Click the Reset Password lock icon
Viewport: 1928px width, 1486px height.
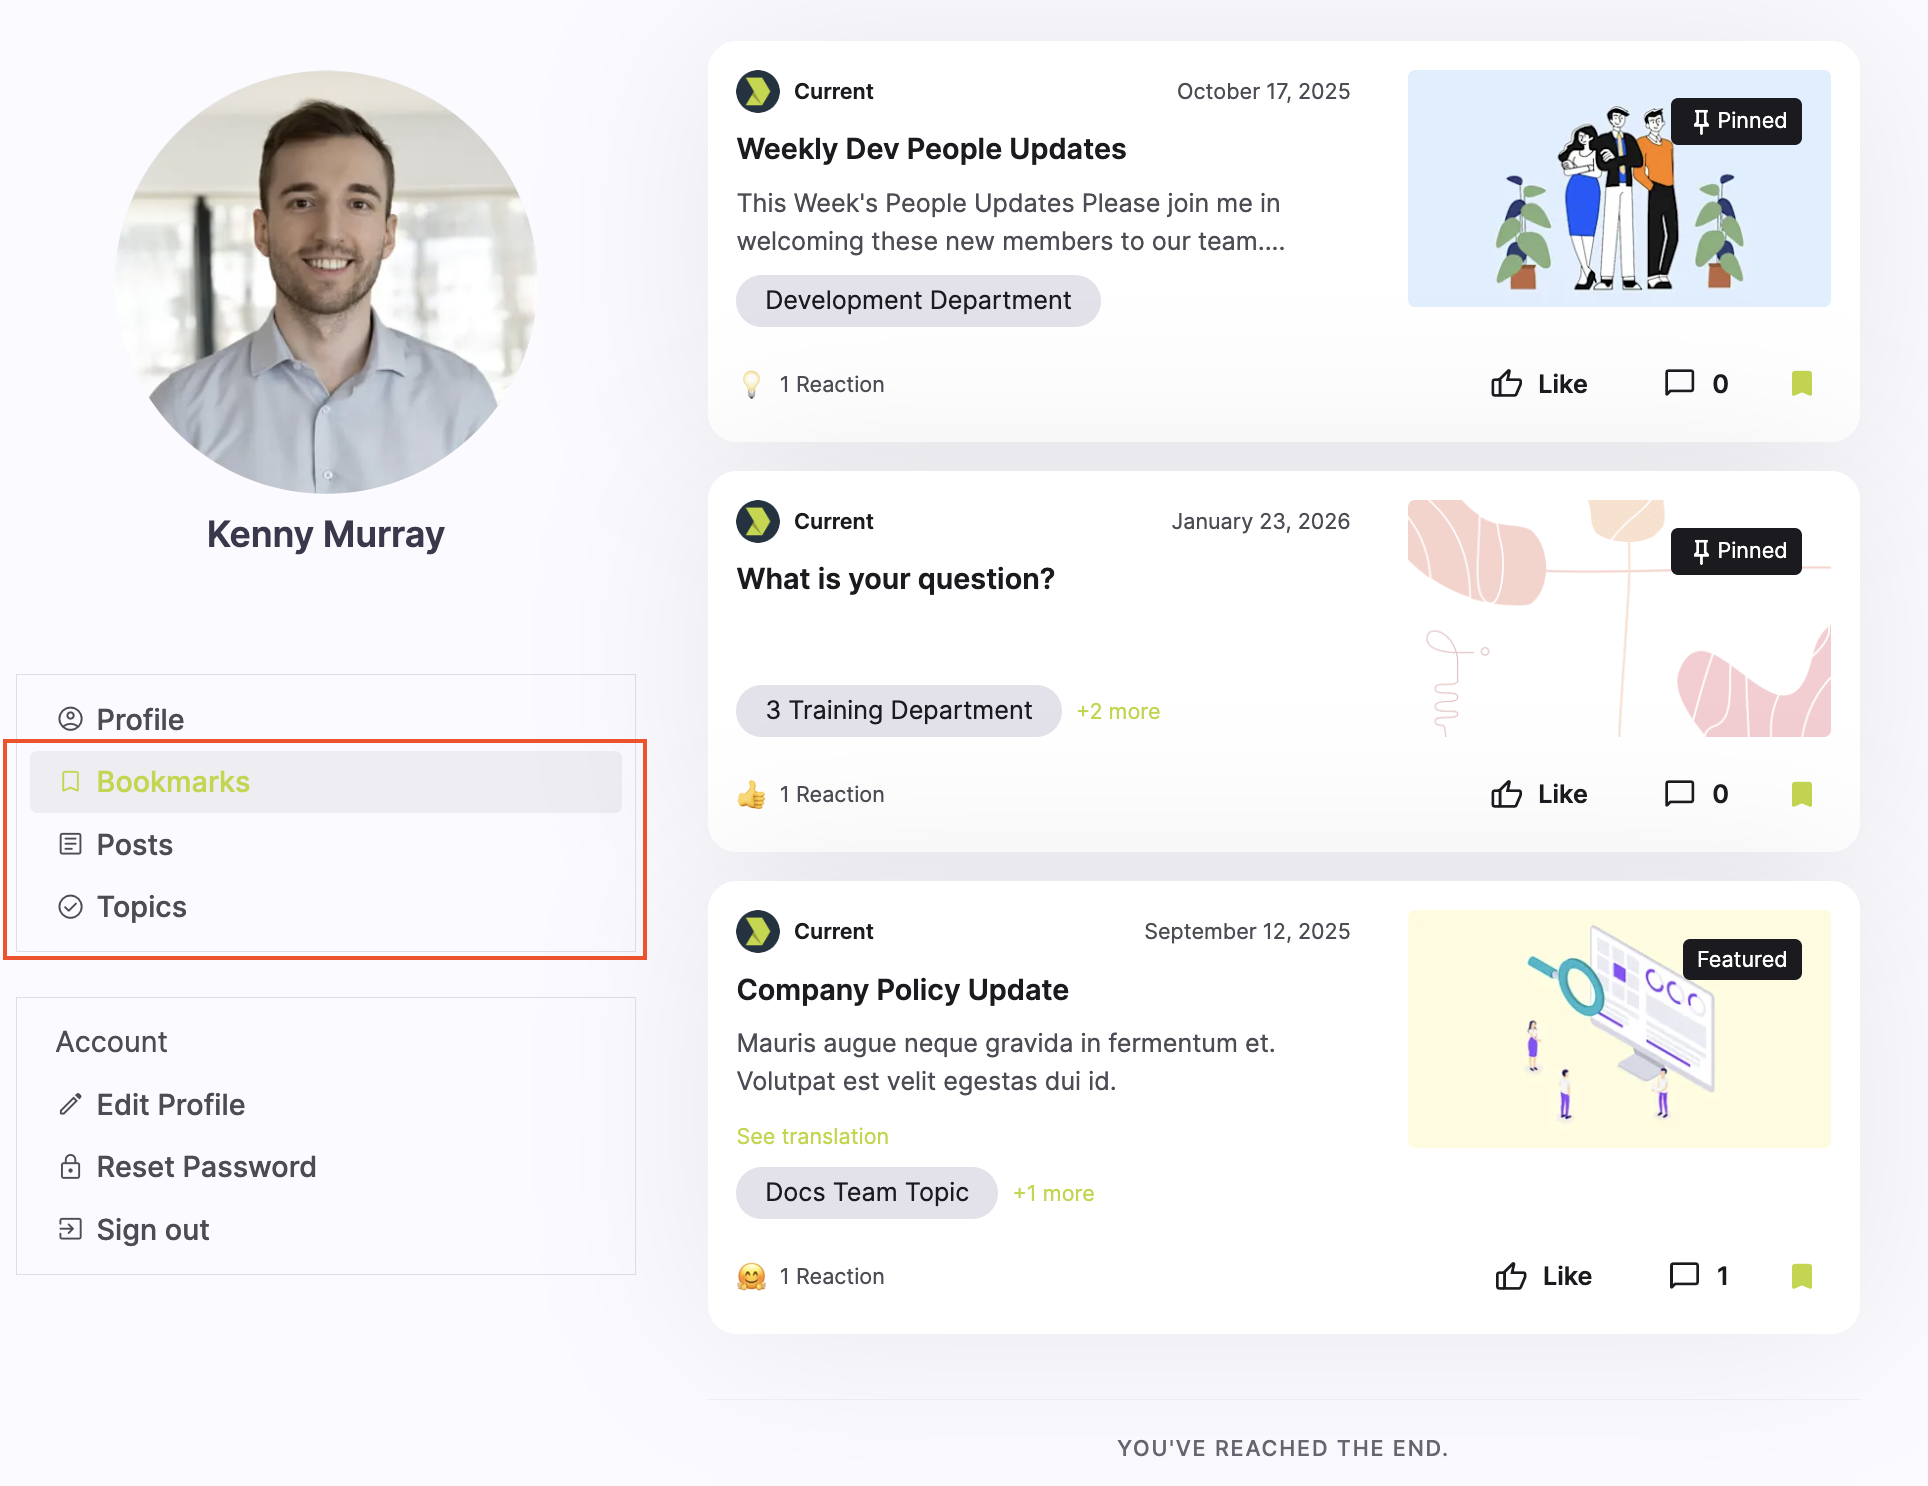point(70,1166)
